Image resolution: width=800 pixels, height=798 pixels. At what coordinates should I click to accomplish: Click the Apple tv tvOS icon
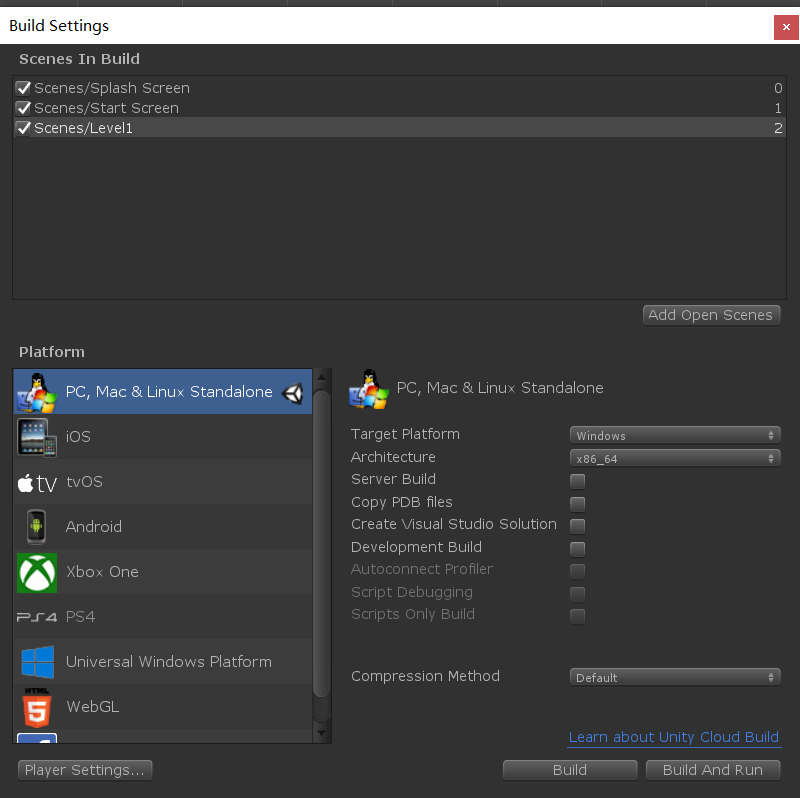[x=37, y=483]
